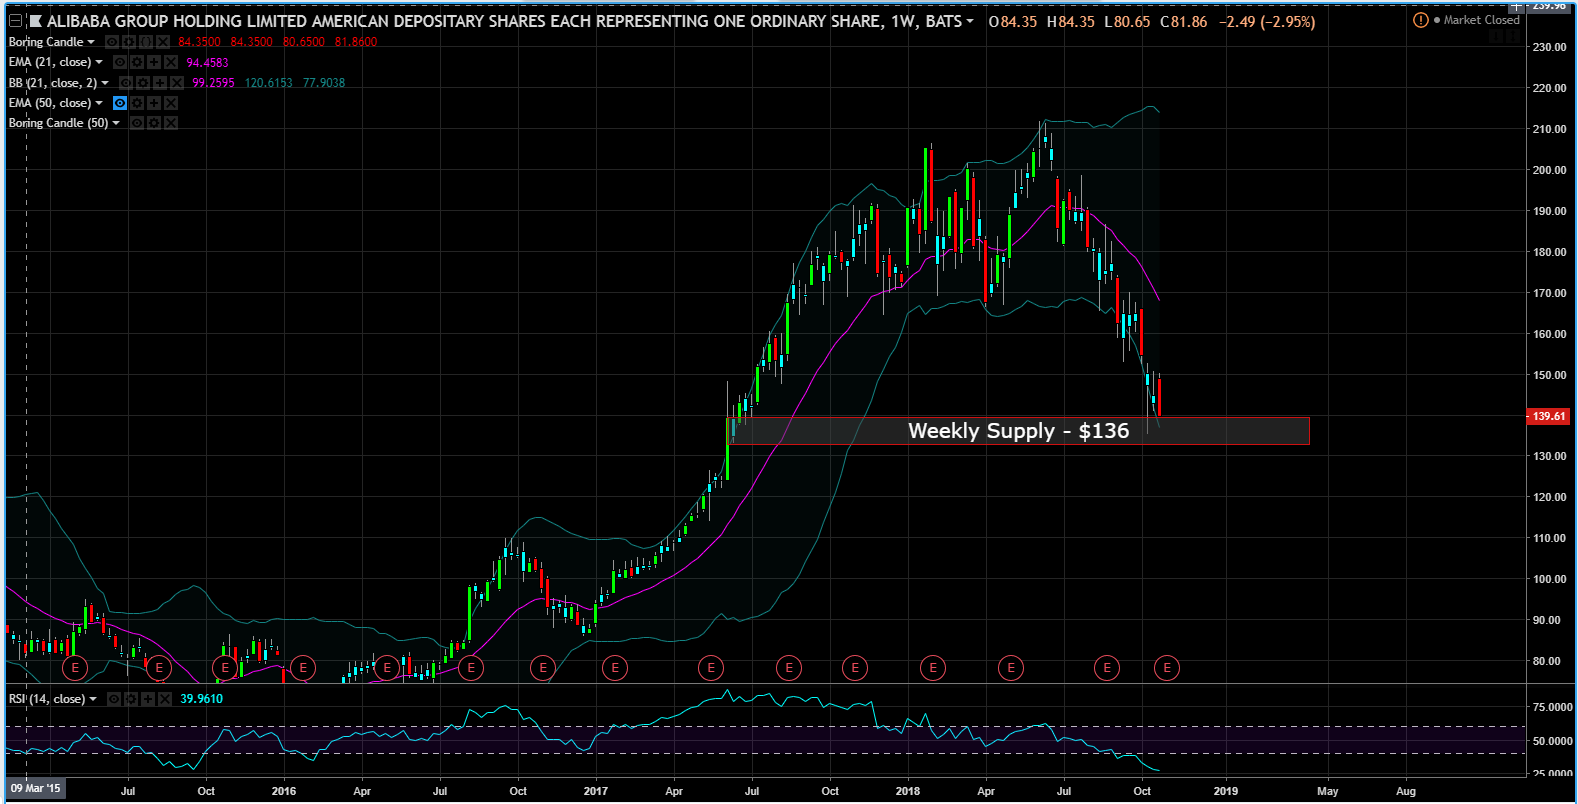Remove EMA (50, close) with X icon
Screen dimensions: 1578x804
coord(171,103)
